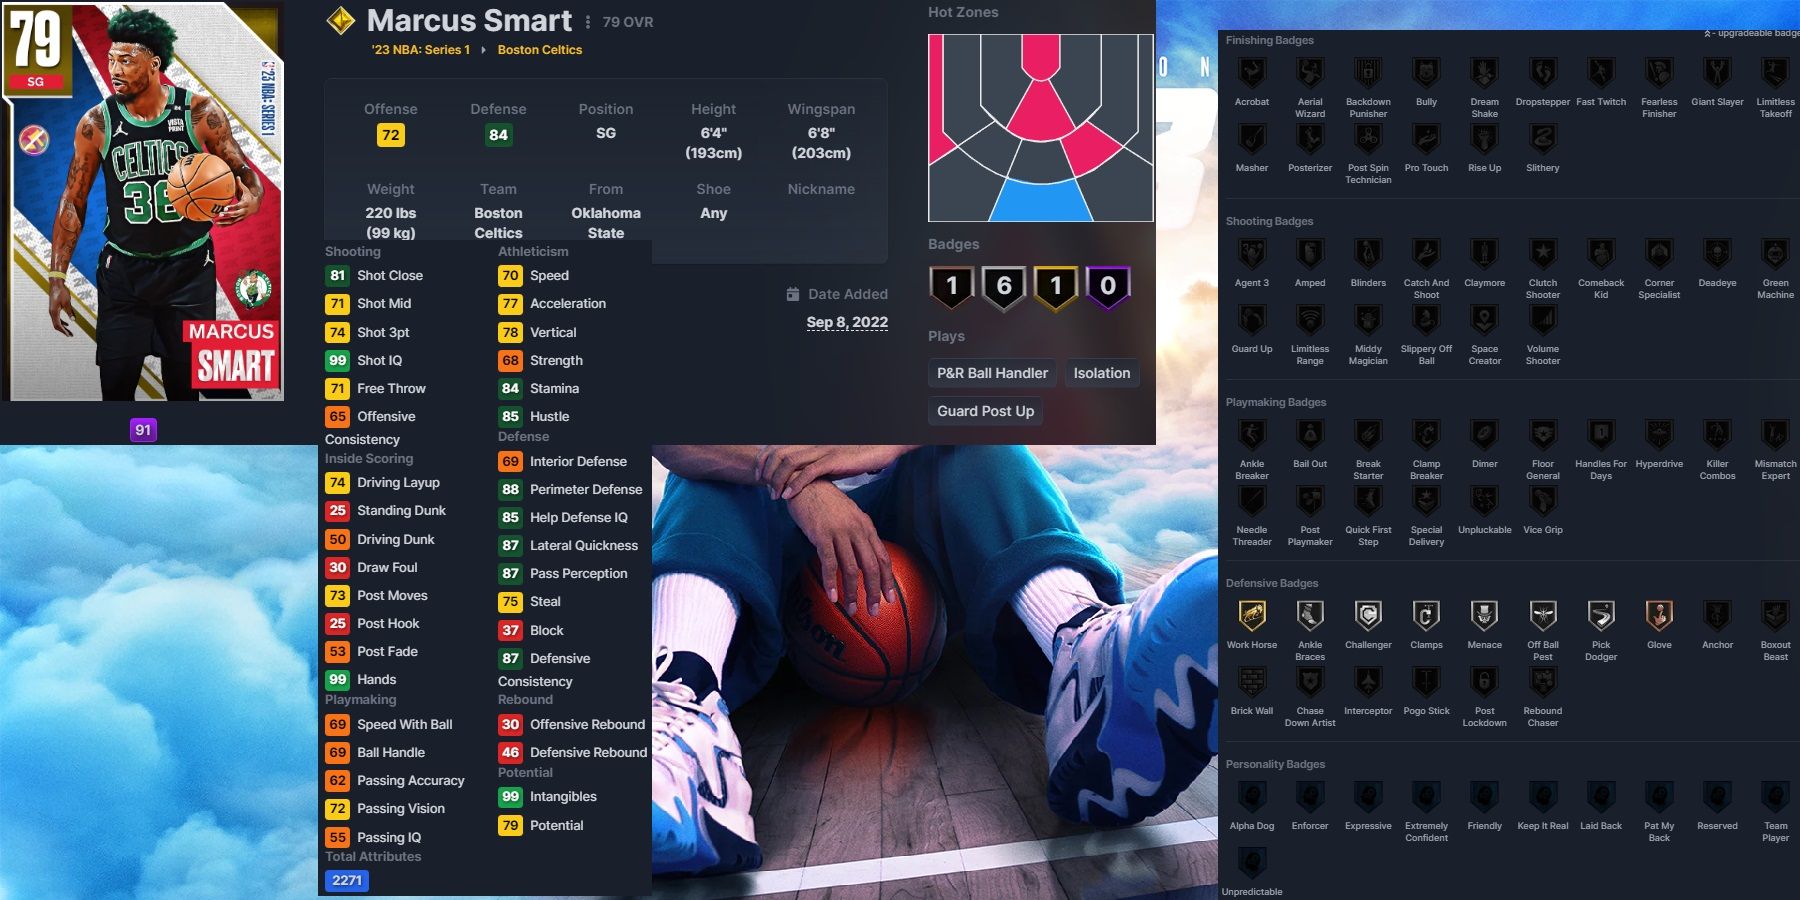This screenshot has height=900, width=1800.
Task: Click the Glove badge icon
Action: pos(1659,615)
